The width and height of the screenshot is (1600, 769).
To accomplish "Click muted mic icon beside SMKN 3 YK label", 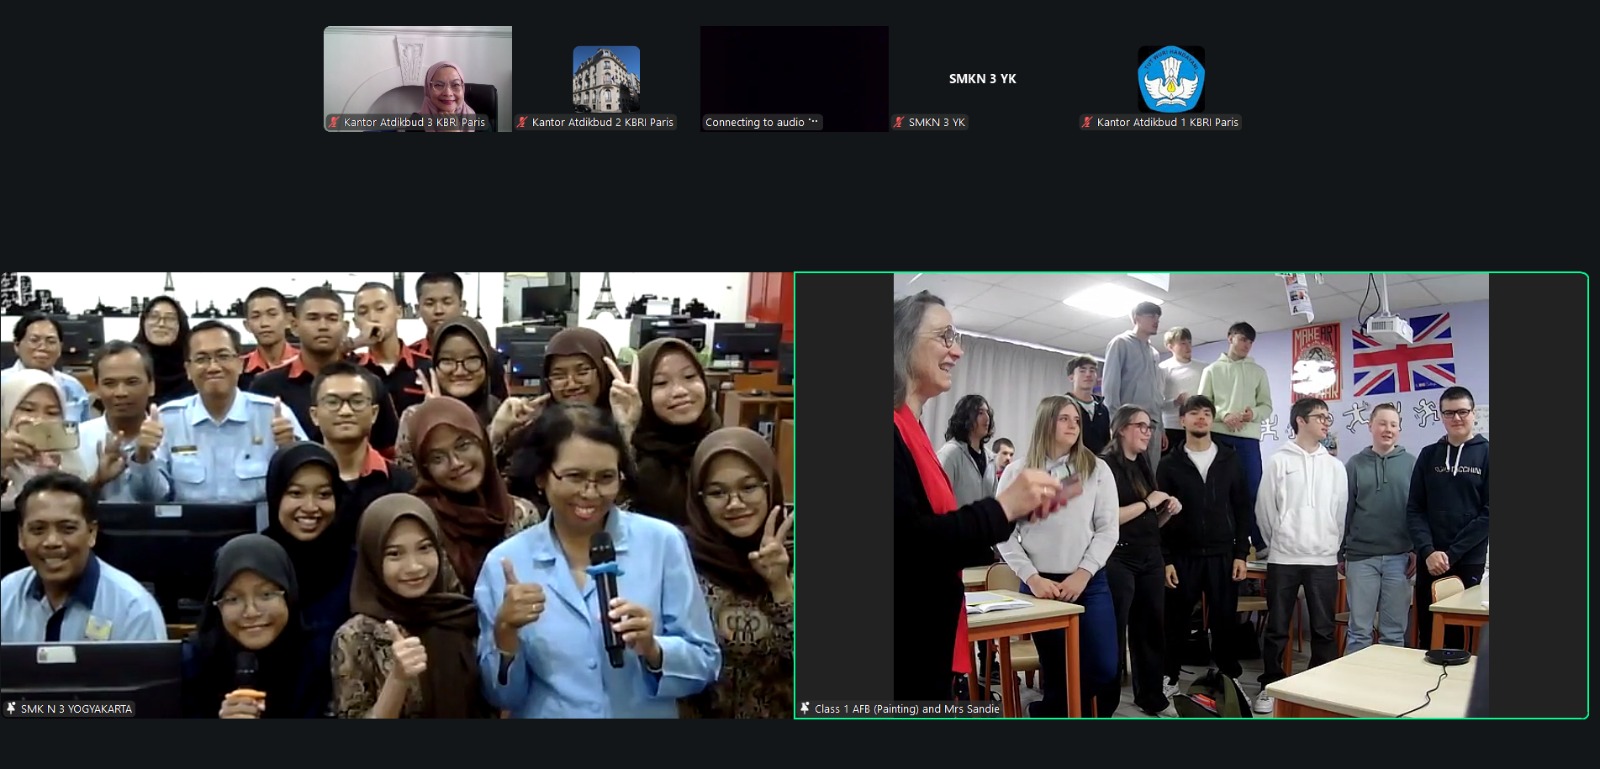I will (x=899, y=122).
